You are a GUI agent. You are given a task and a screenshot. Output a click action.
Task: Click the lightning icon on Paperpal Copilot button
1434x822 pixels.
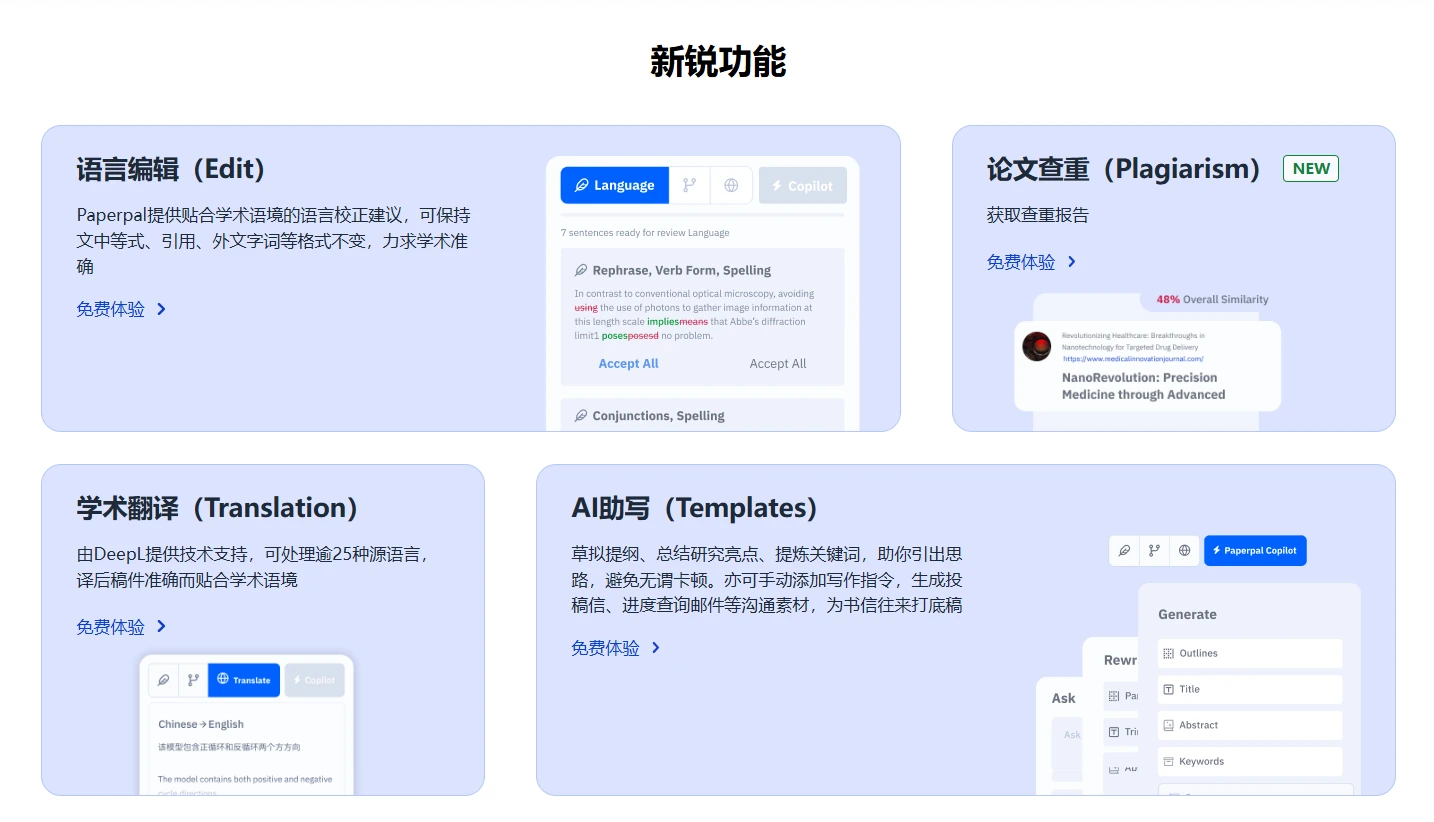(1216, 550)
